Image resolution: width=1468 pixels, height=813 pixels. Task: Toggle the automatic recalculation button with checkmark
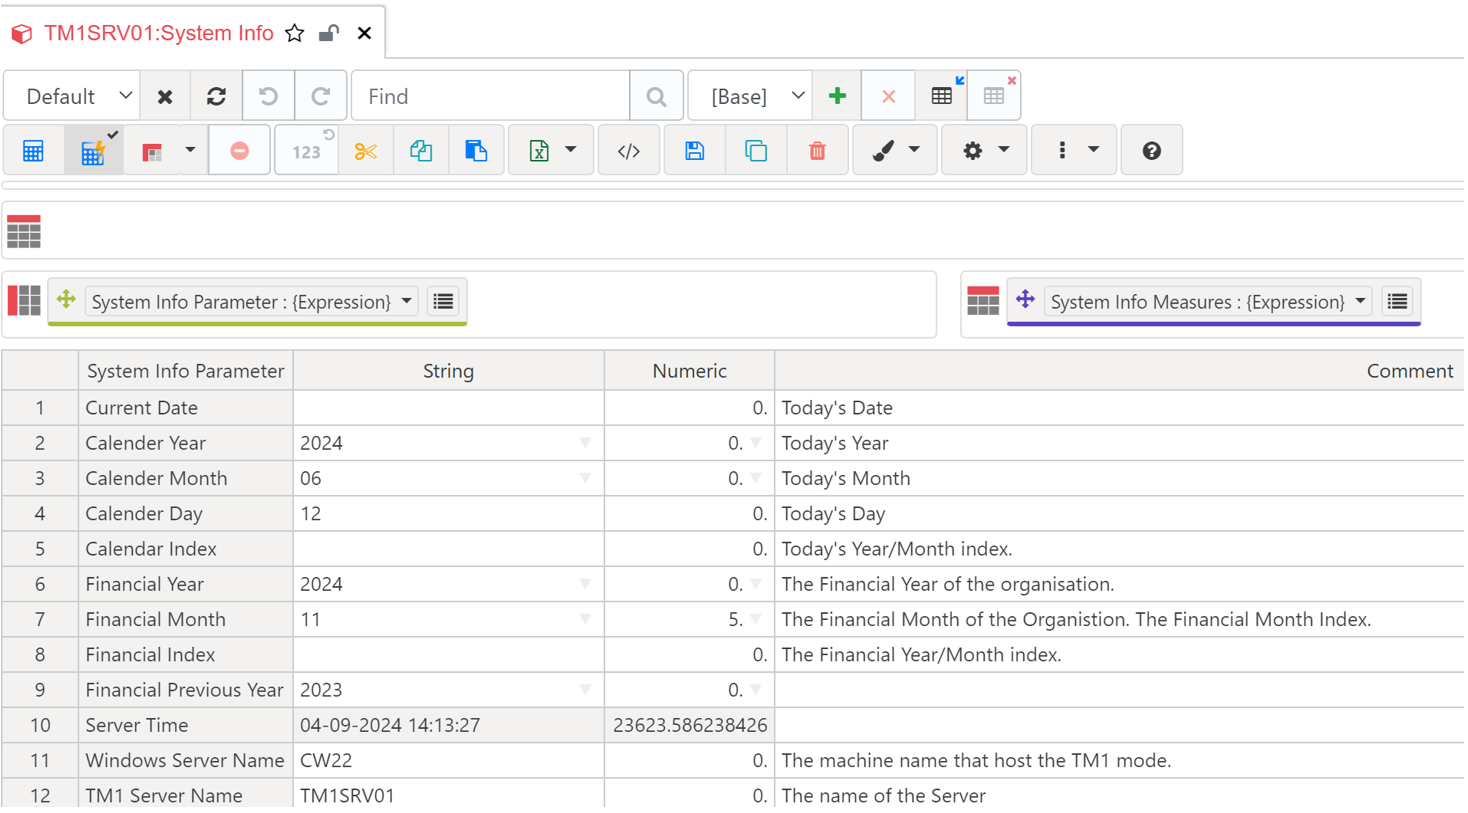coord(94,151)
